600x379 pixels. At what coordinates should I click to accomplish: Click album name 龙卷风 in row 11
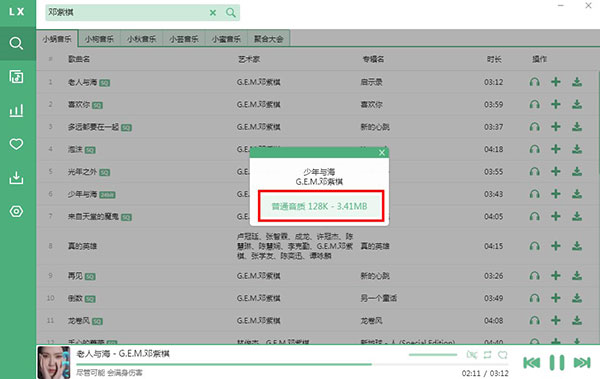371,320
